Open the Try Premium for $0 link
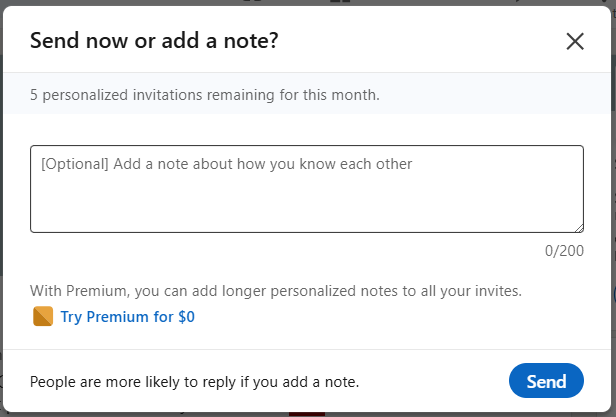616x417 pixels. [127, 317]
